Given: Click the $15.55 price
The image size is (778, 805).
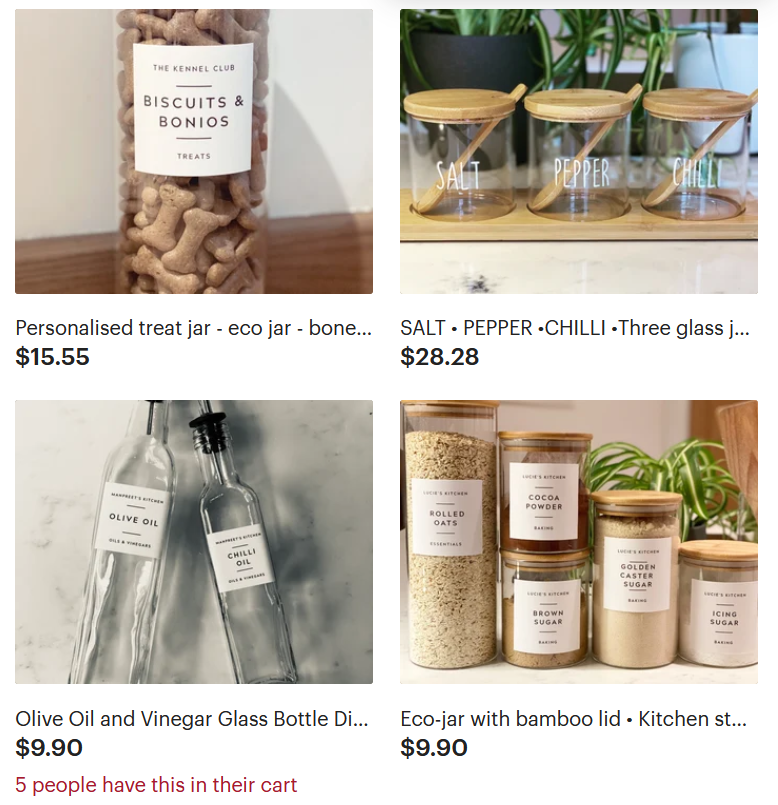Looking at the screenshot, I should (52, 357).
